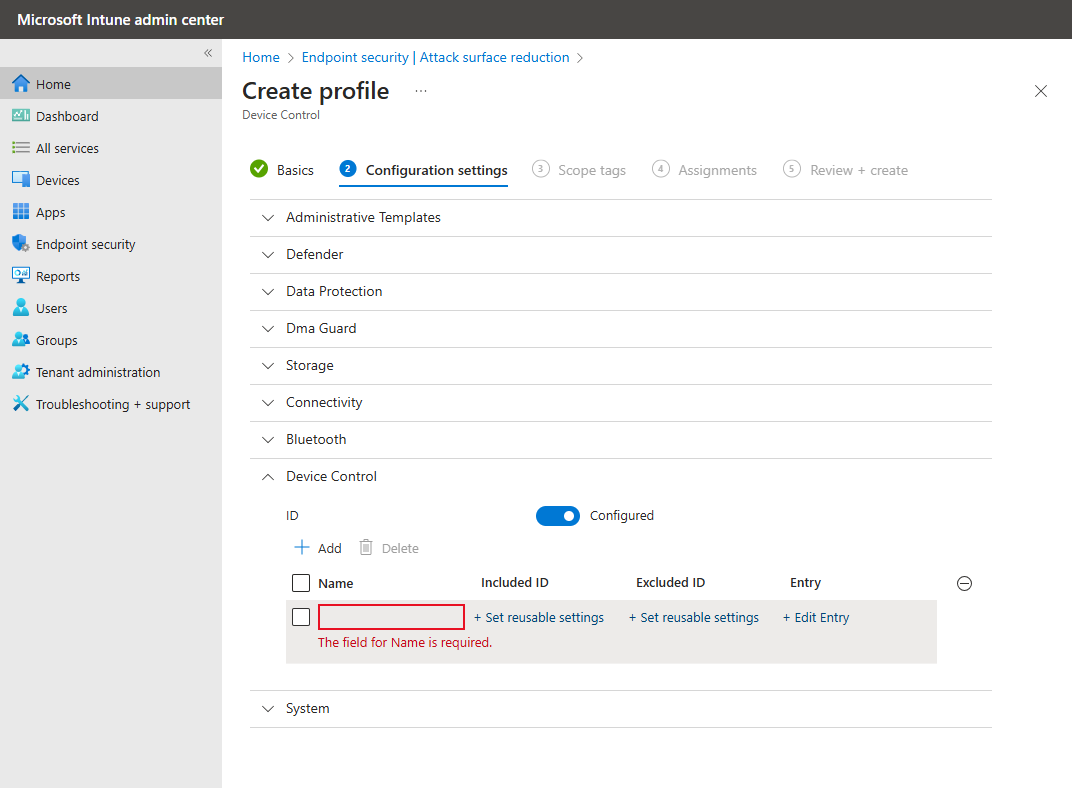
Task: Collapse the Device Control section
Action: coord(331,476)
